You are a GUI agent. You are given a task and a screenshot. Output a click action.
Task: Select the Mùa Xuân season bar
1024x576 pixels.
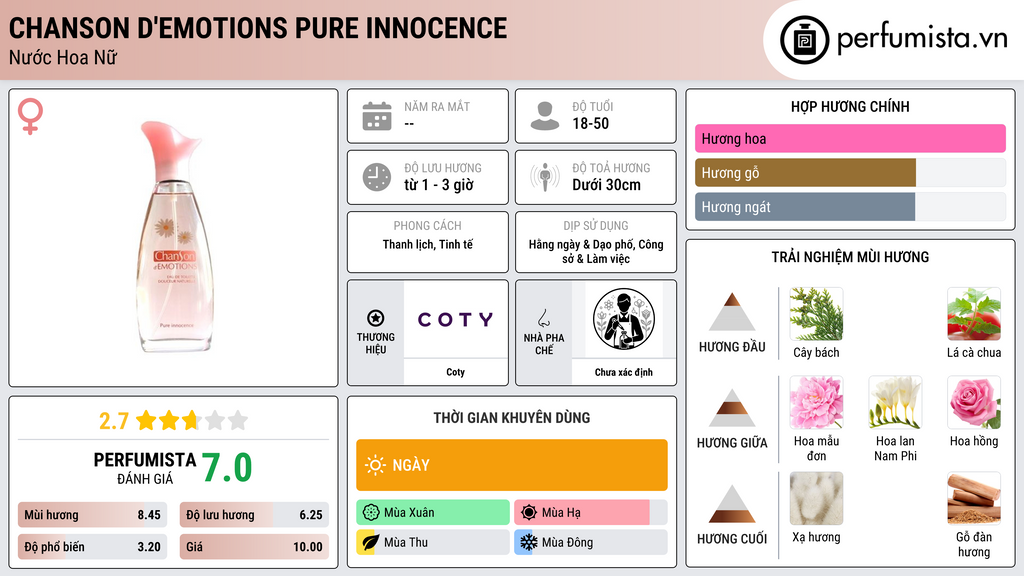pyautogui.click(x=432, y=513)
